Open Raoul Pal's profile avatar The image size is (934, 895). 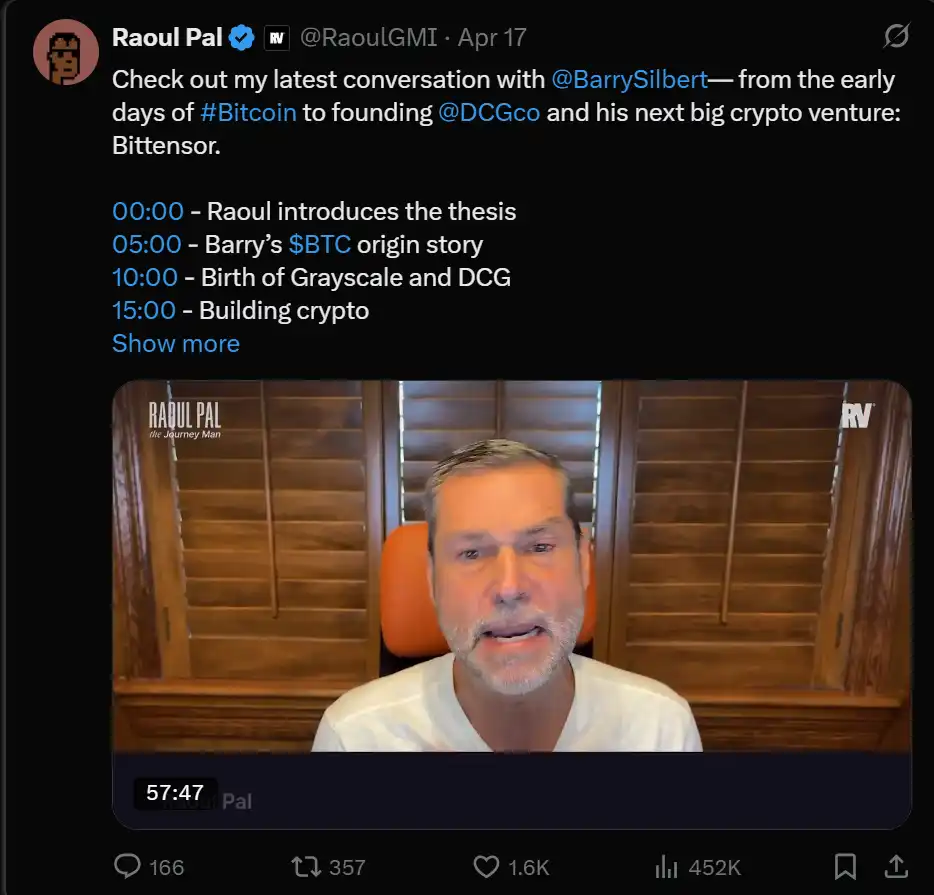(65, 51)
